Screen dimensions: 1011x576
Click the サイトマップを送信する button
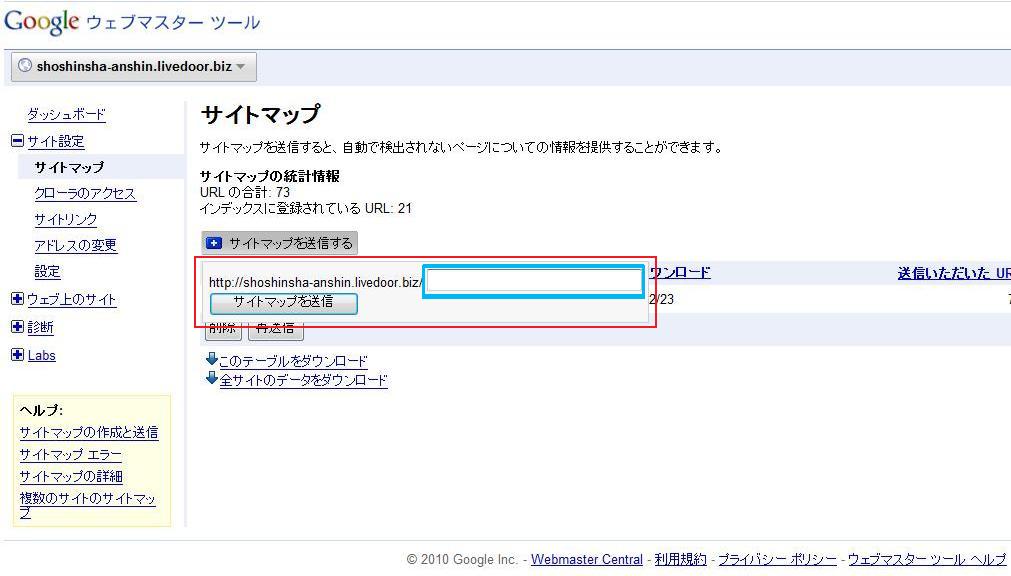point(280,243)
